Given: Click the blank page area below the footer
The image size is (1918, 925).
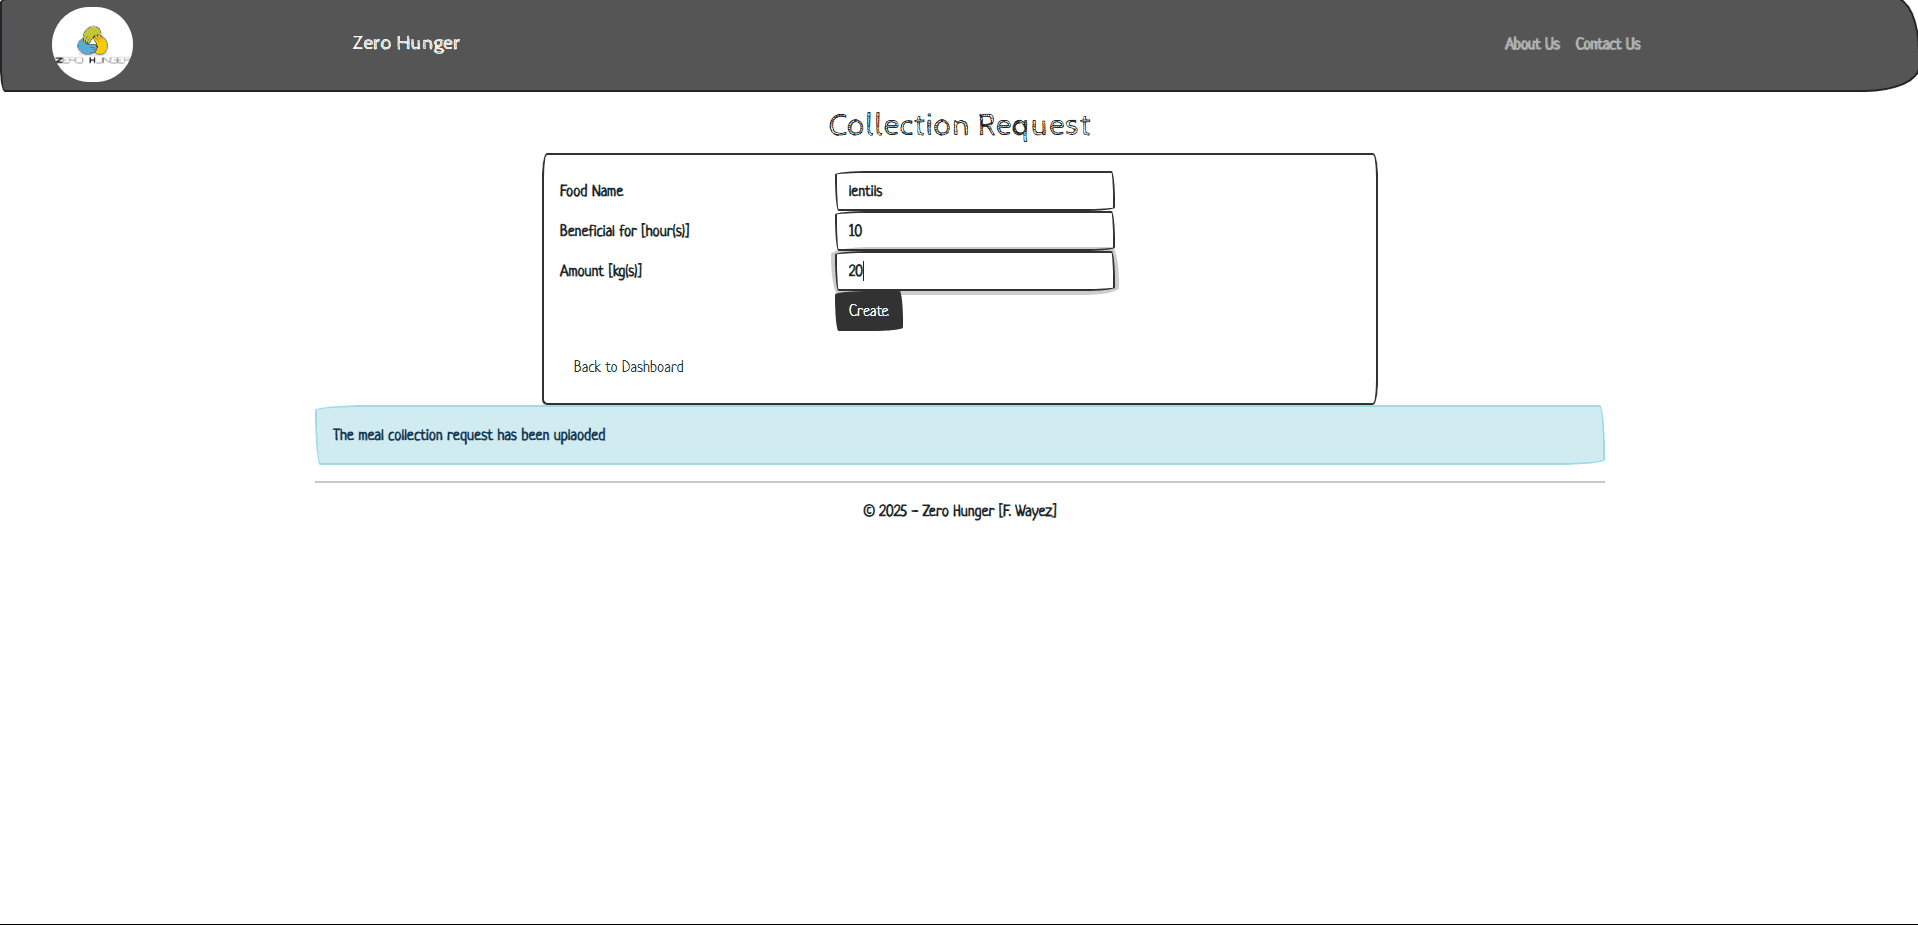Looking at the screenshot, I should tap(959, 720).
